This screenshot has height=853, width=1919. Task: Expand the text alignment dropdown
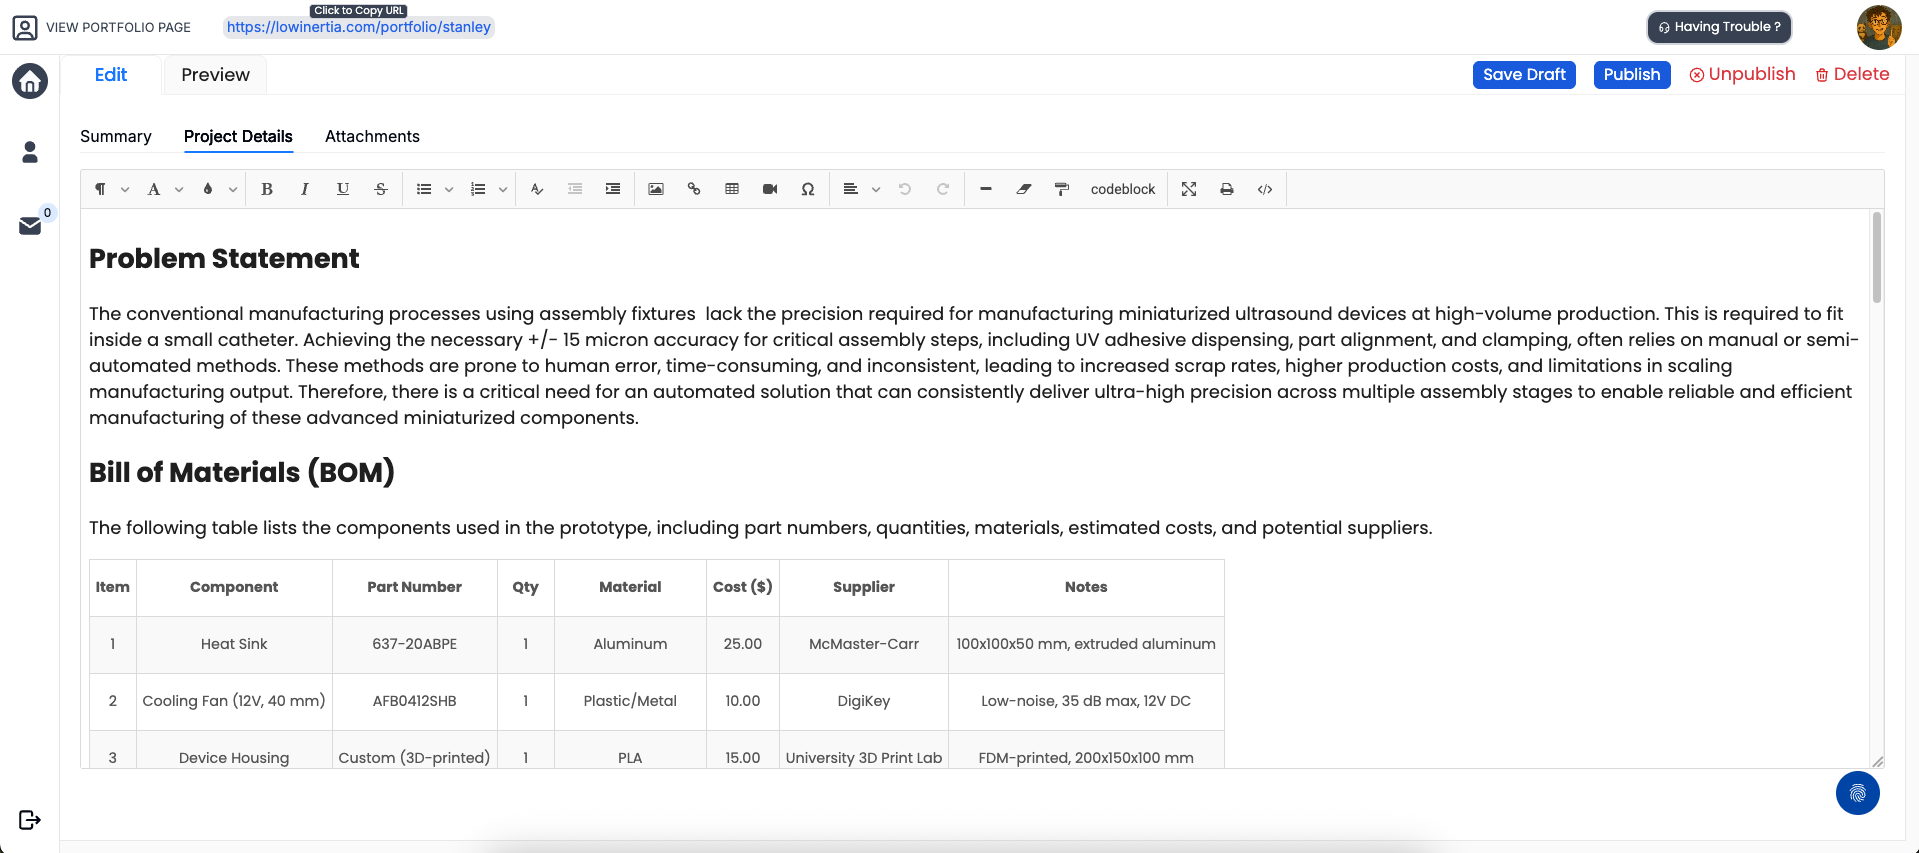click(x=861, y=189)
